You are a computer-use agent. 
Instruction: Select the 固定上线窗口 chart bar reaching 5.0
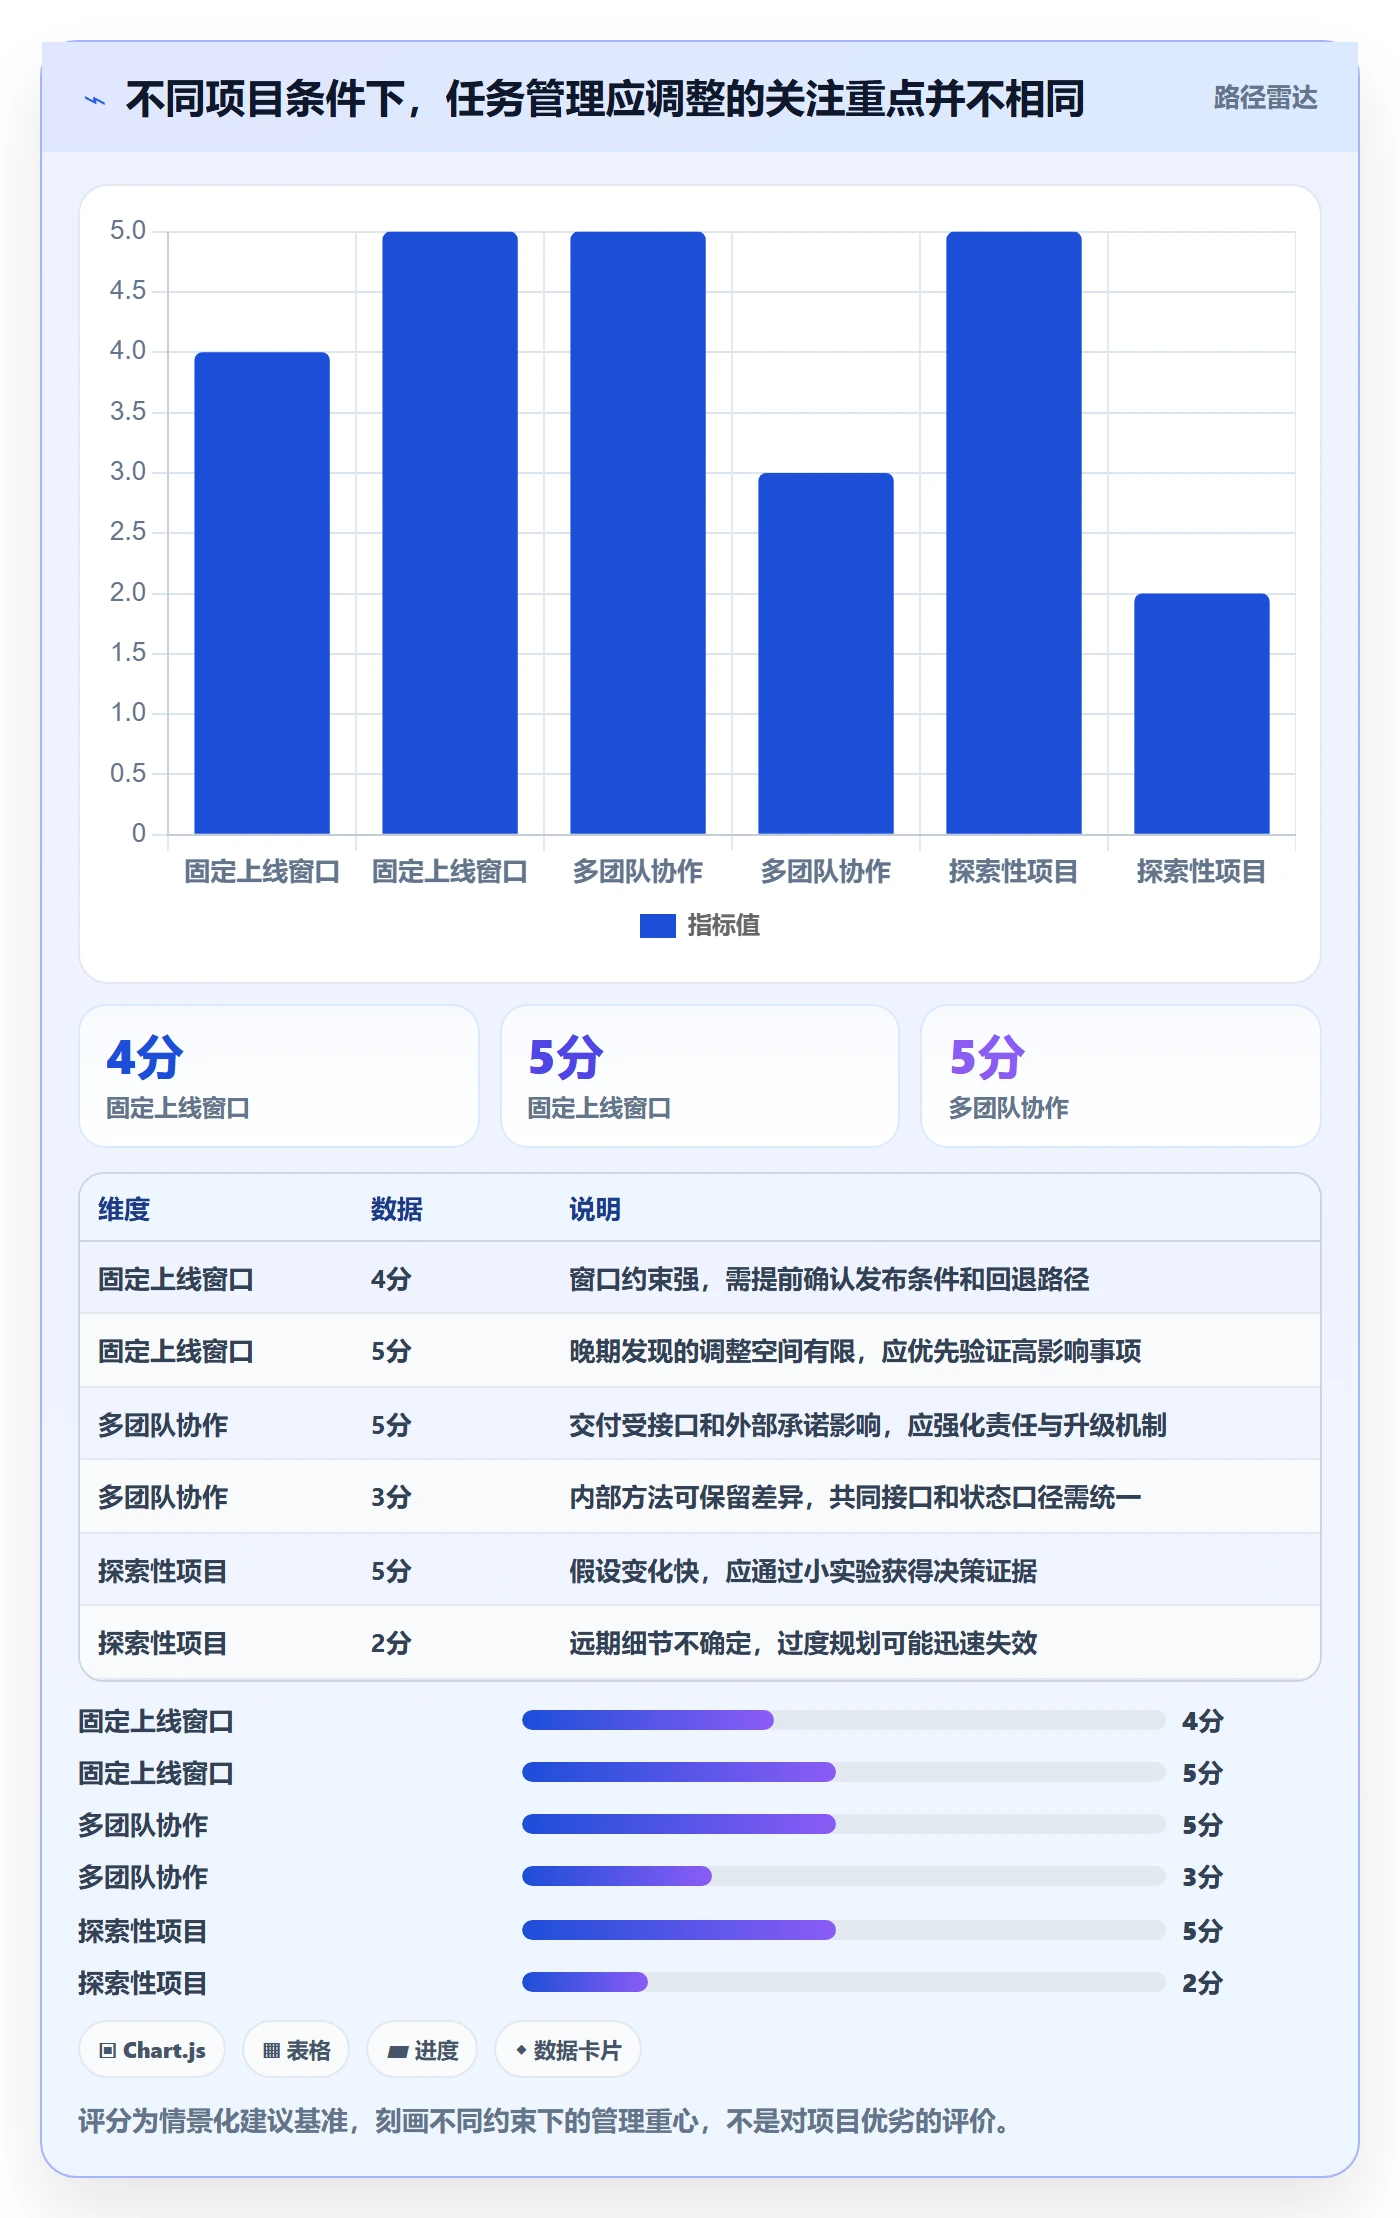[450, 532]
